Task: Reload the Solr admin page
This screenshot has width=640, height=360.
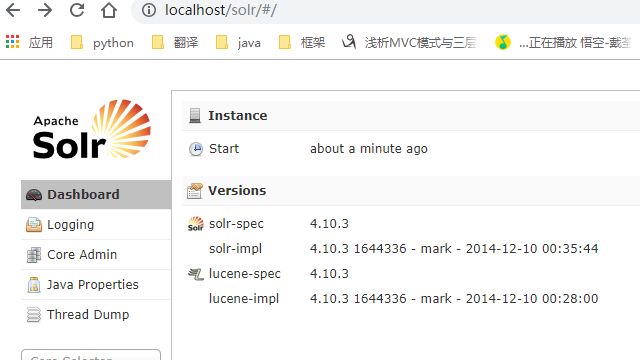Action: [77, 10]
